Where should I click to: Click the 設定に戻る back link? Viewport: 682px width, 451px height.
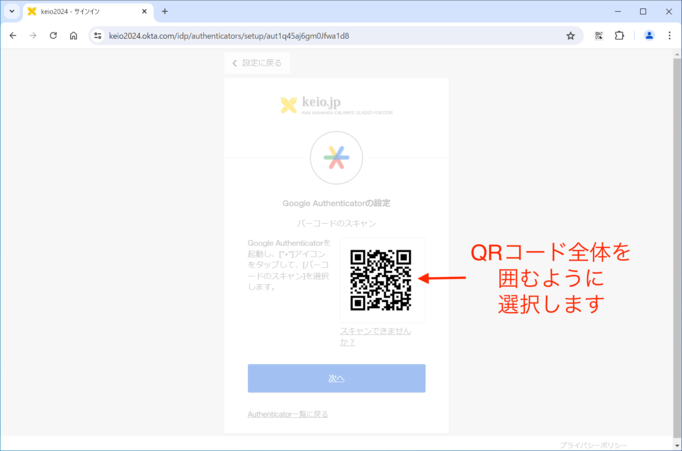coord(257,63)
